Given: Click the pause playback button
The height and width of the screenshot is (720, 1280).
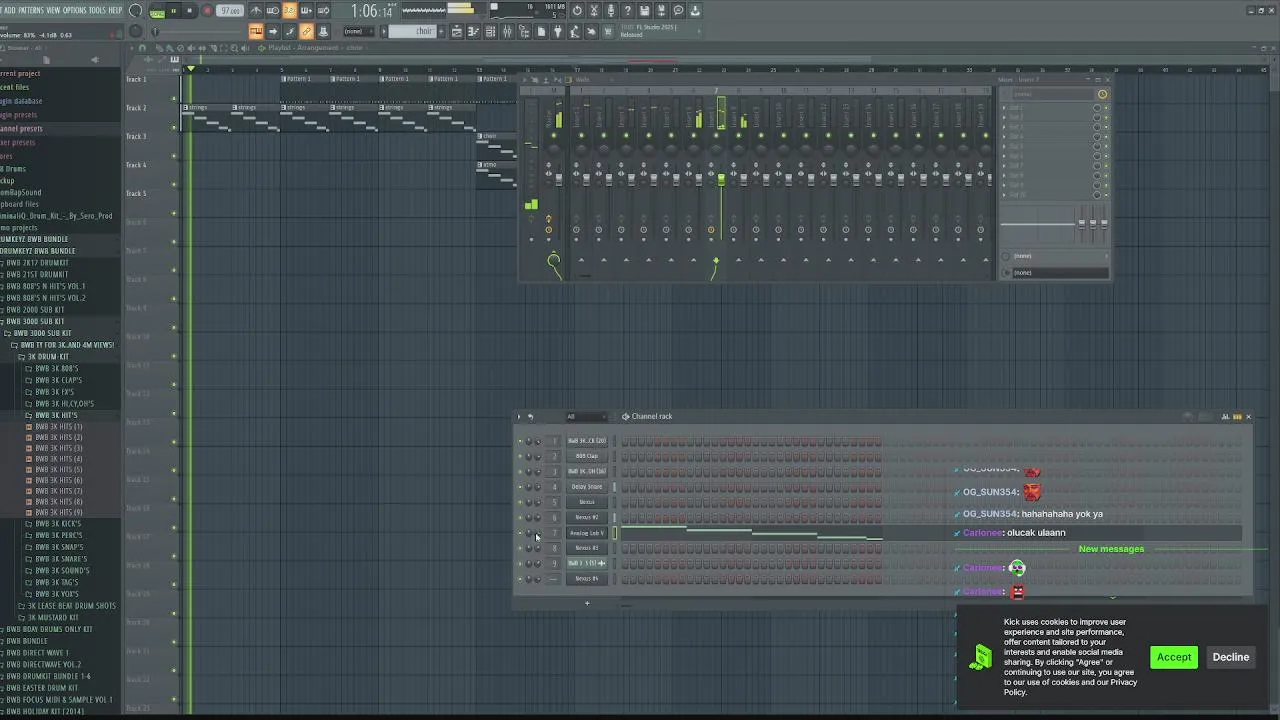Looking at the screenshot, I should tap(173, 11).
